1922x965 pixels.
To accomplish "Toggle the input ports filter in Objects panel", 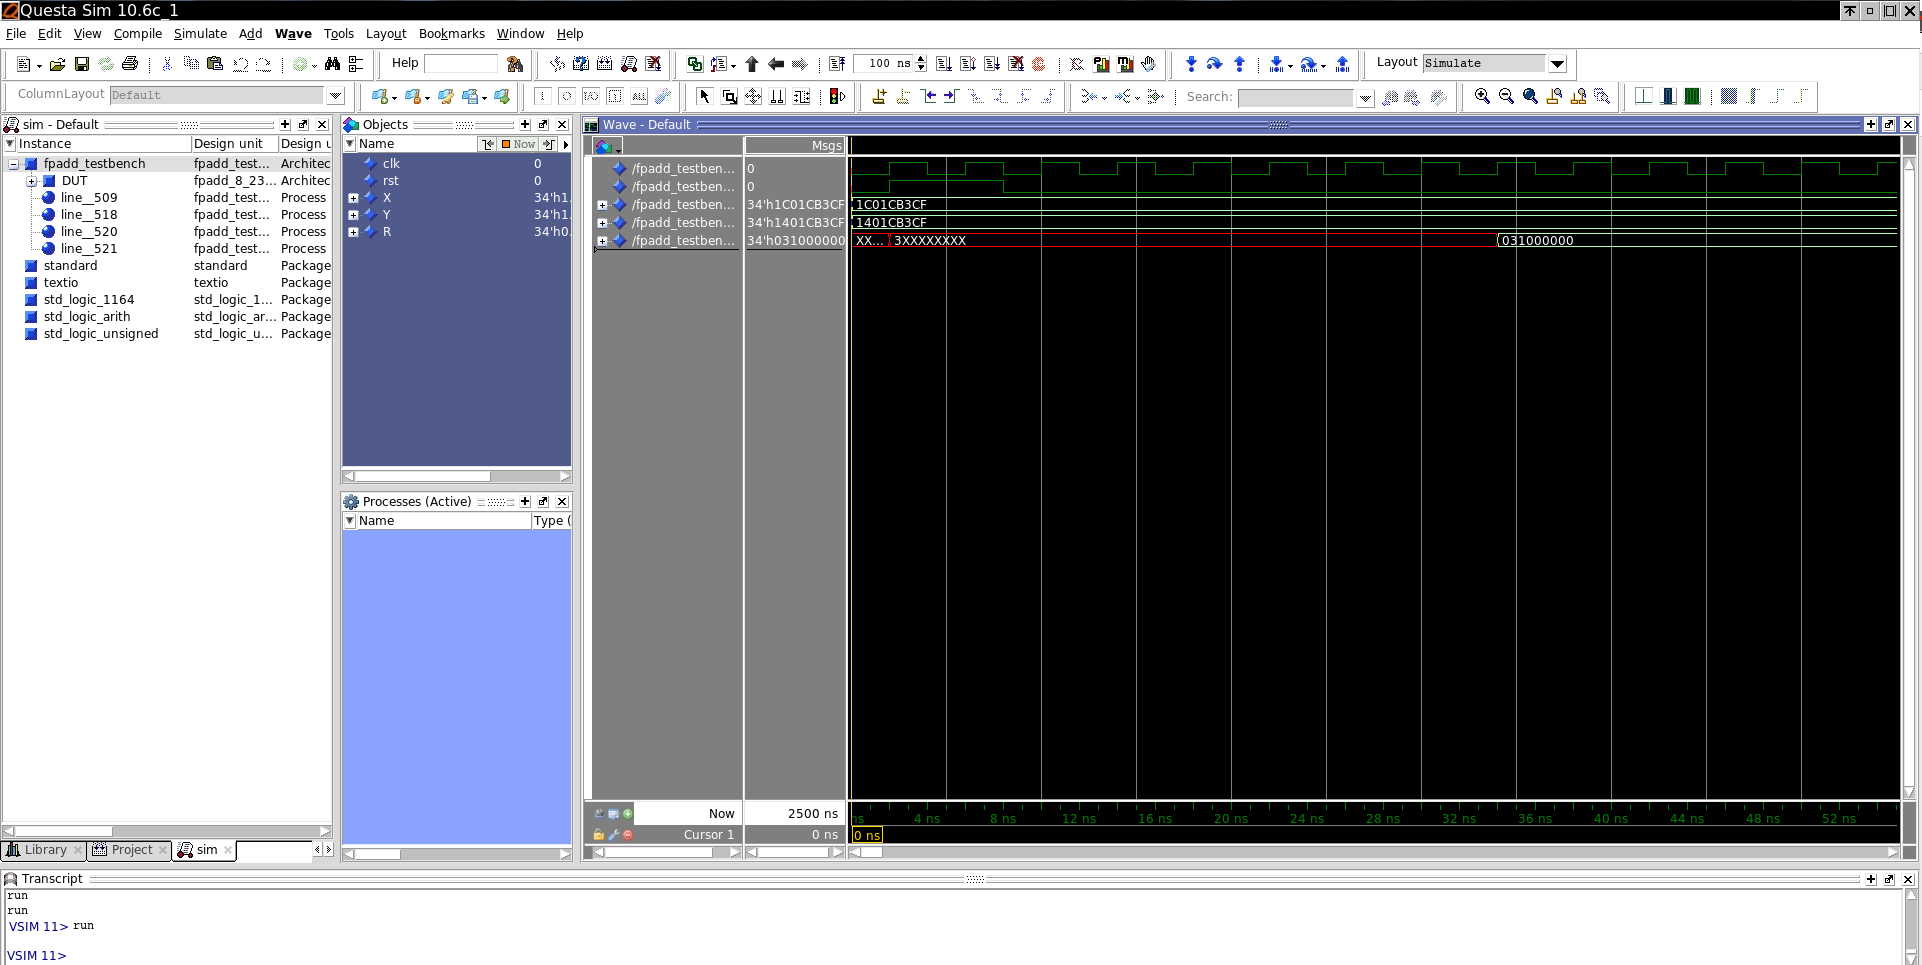I will (488, 144).
